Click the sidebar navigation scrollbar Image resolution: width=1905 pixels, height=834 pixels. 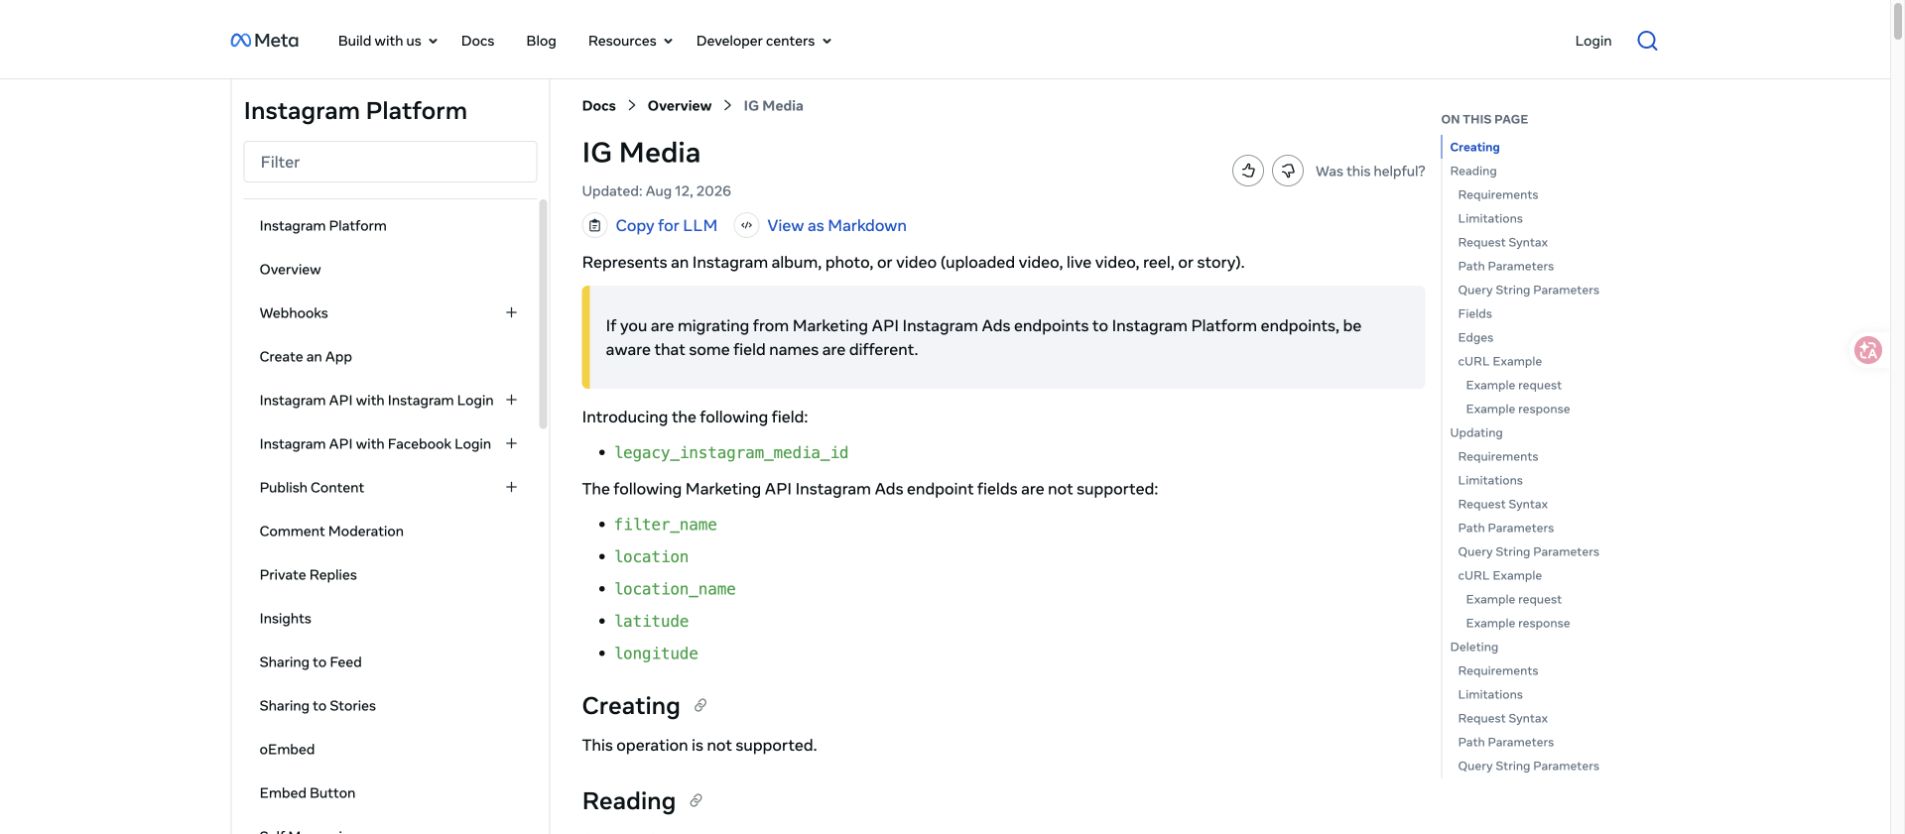(x=543, y=314)
